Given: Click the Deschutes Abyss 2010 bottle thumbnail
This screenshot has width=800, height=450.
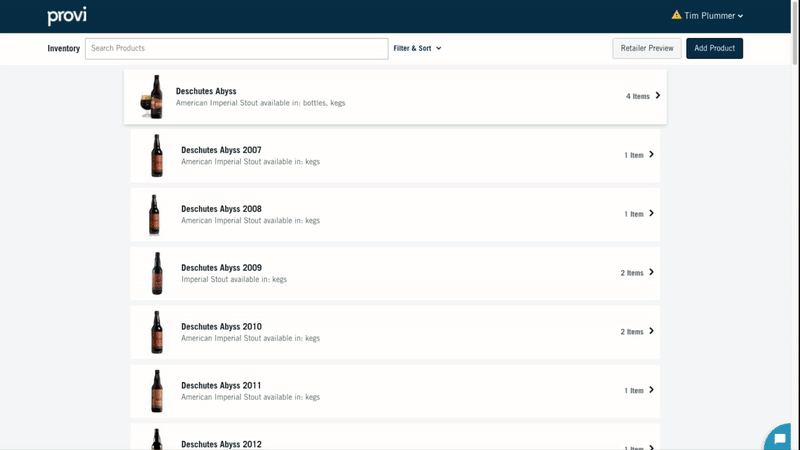Looking at the screenshot, I should (x=157, y=332).
